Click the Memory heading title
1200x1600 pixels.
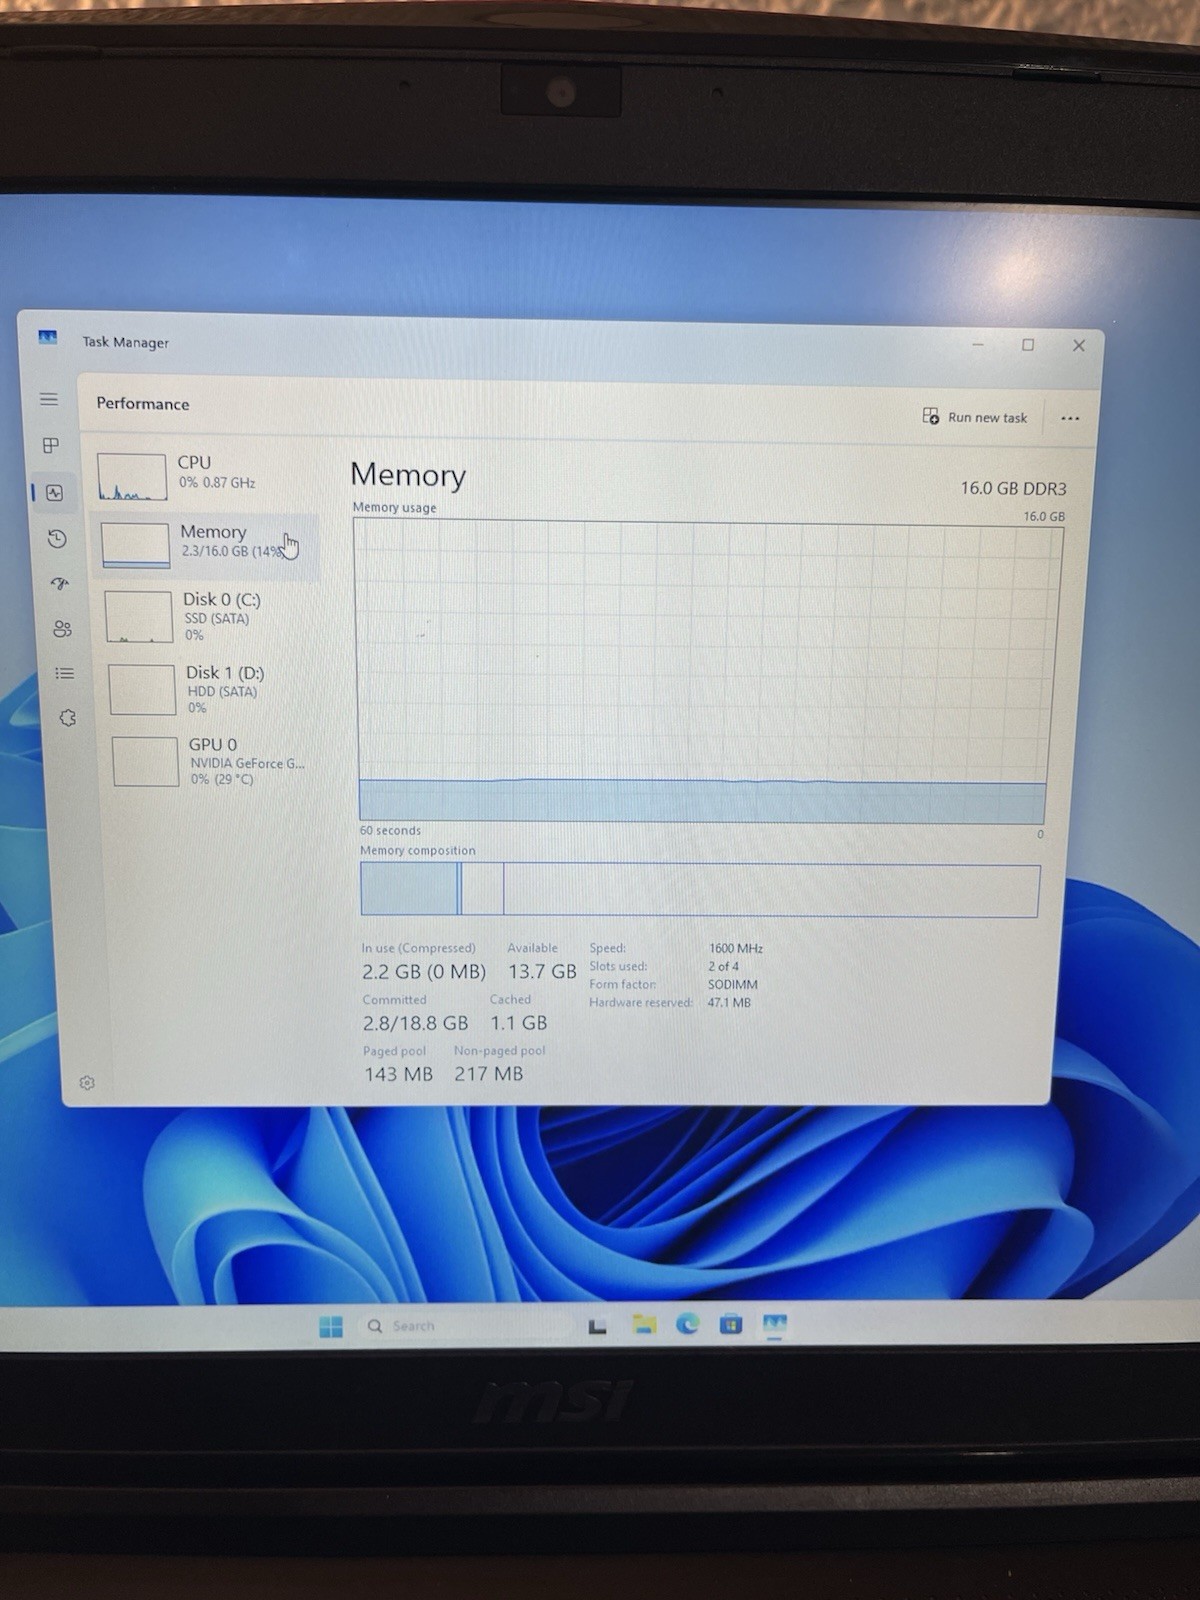coord(408,475)
